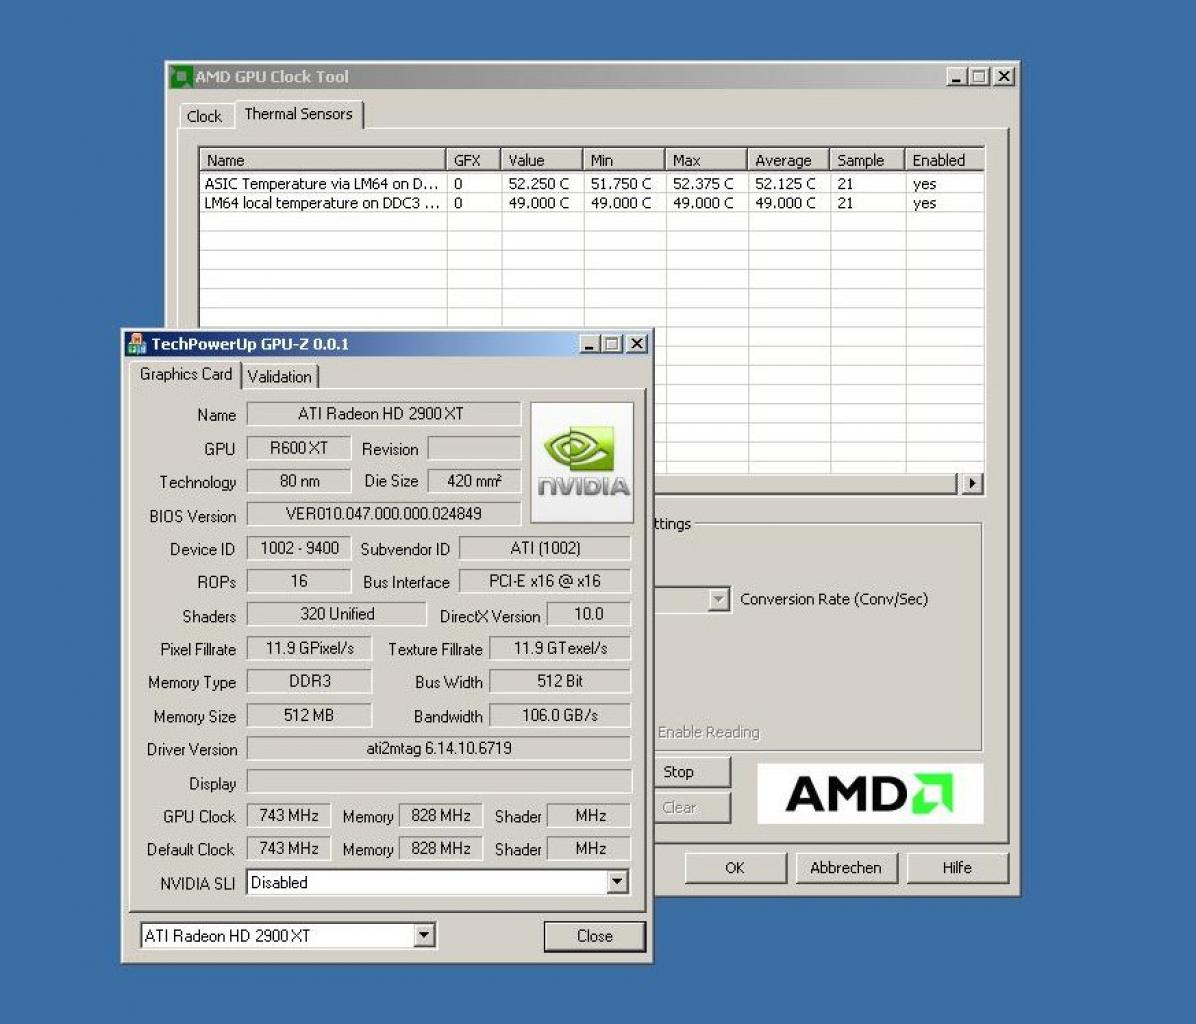The image size is (1196, 1024).
Task: Click the 52.125 C average cell
Action: [786, 184]
